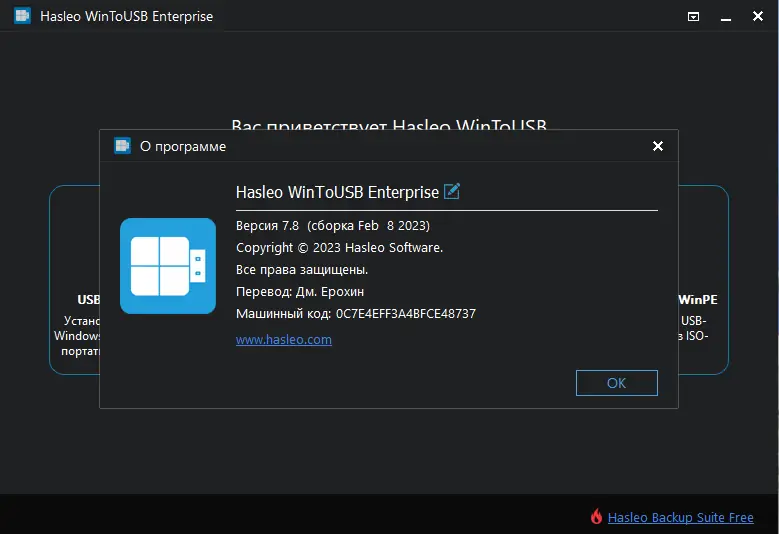
Task: Click the edit pencil icon beside product name
Action: (452, 191)
